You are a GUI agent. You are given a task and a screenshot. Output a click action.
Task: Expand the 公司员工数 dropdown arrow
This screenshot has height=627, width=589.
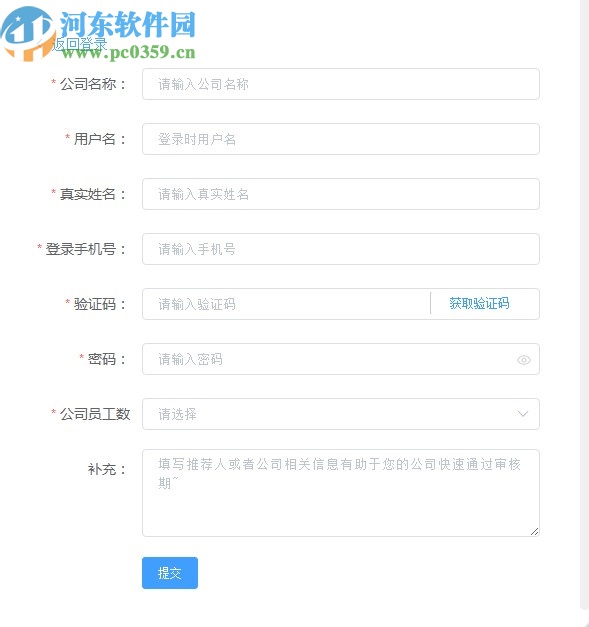(523, 414)
